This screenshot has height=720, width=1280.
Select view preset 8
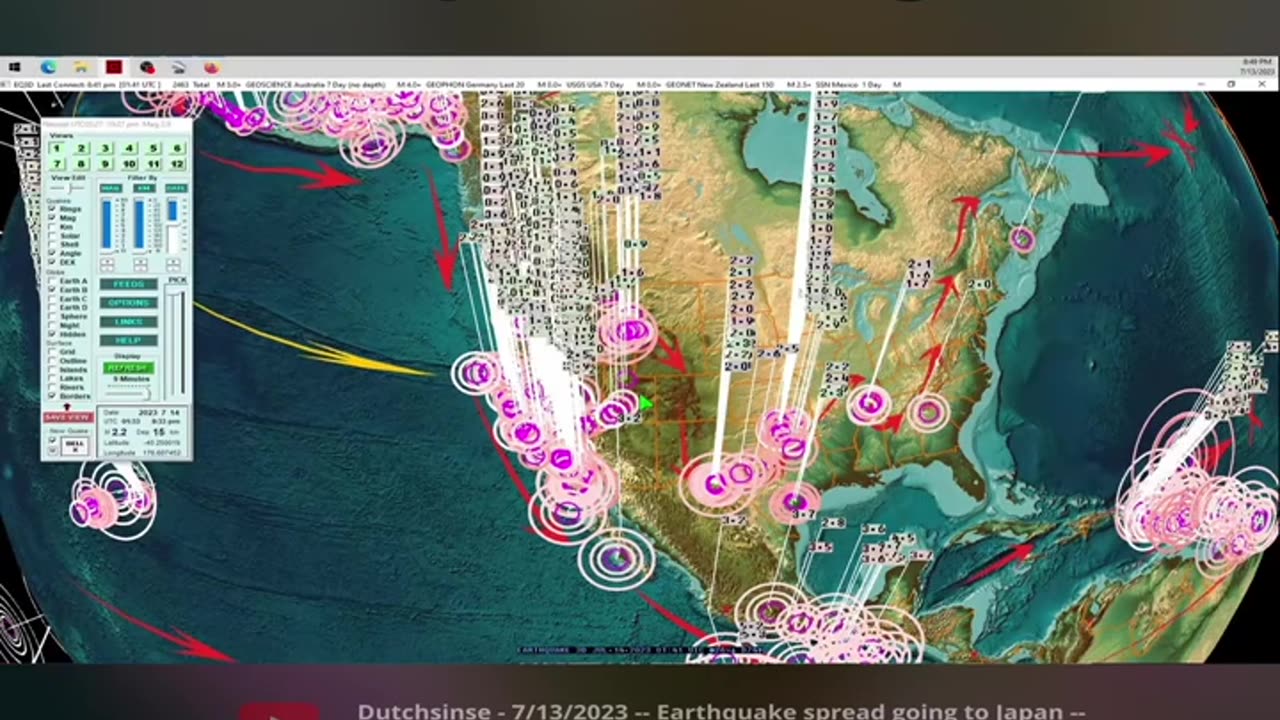[81, 164]
